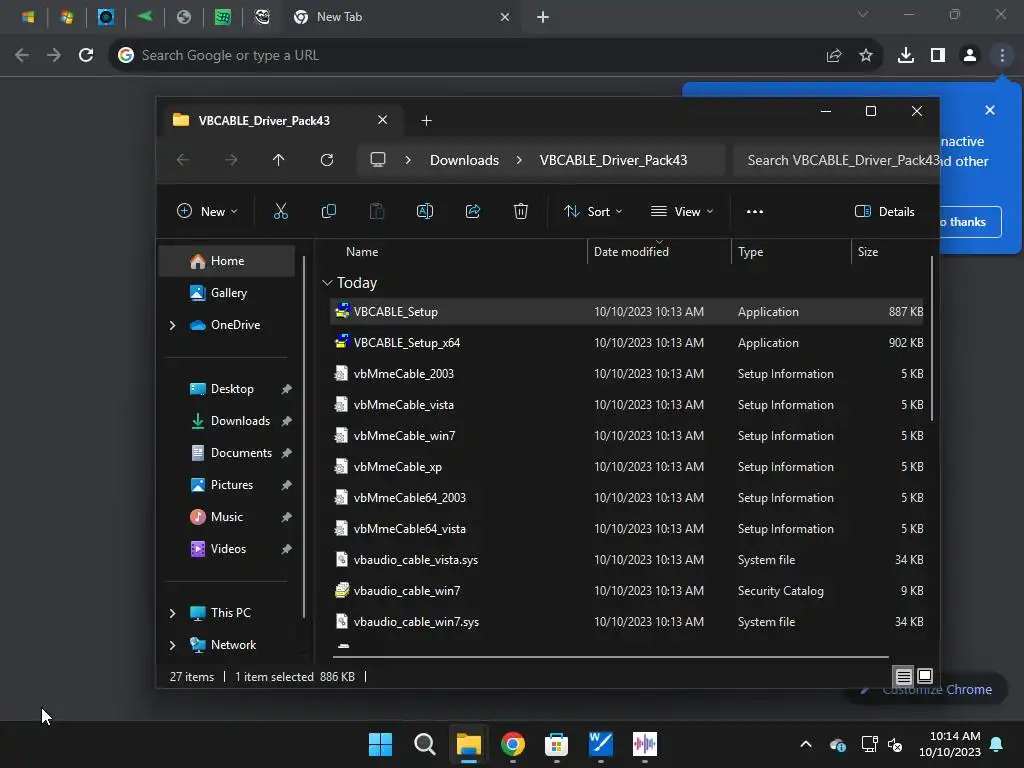This screenshot has height=768, width=1024.
Task: Open Windows Start menu
Action: tap(380, 744)
